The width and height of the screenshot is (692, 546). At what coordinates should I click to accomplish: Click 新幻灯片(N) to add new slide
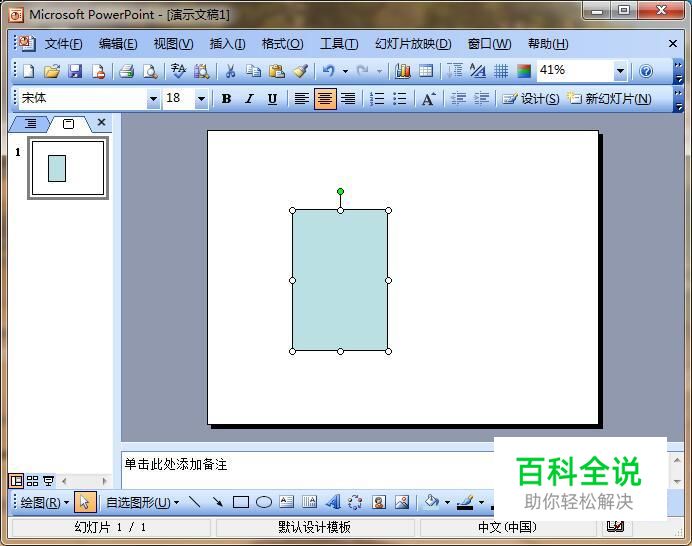coord(609,99)
